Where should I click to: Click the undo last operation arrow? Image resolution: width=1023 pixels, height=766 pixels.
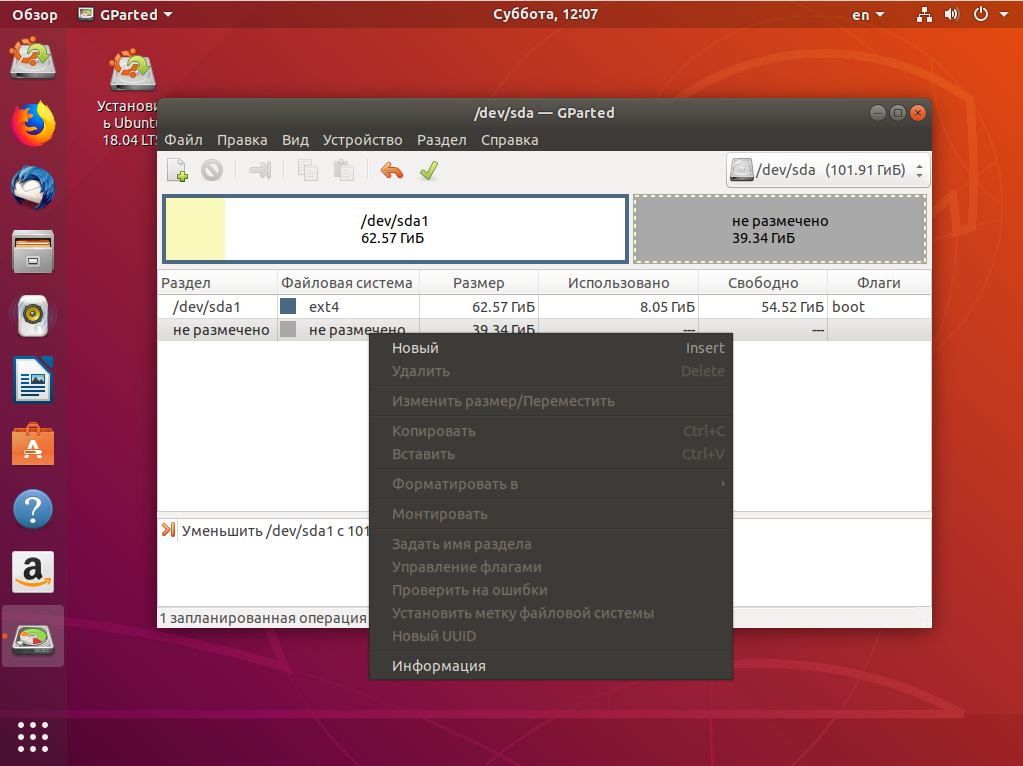(391, 171)
